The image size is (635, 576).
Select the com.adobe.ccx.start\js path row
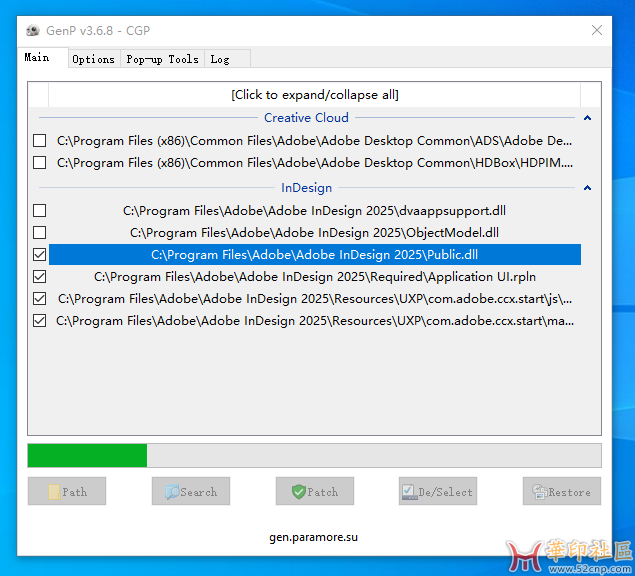(x=315, y=299)
